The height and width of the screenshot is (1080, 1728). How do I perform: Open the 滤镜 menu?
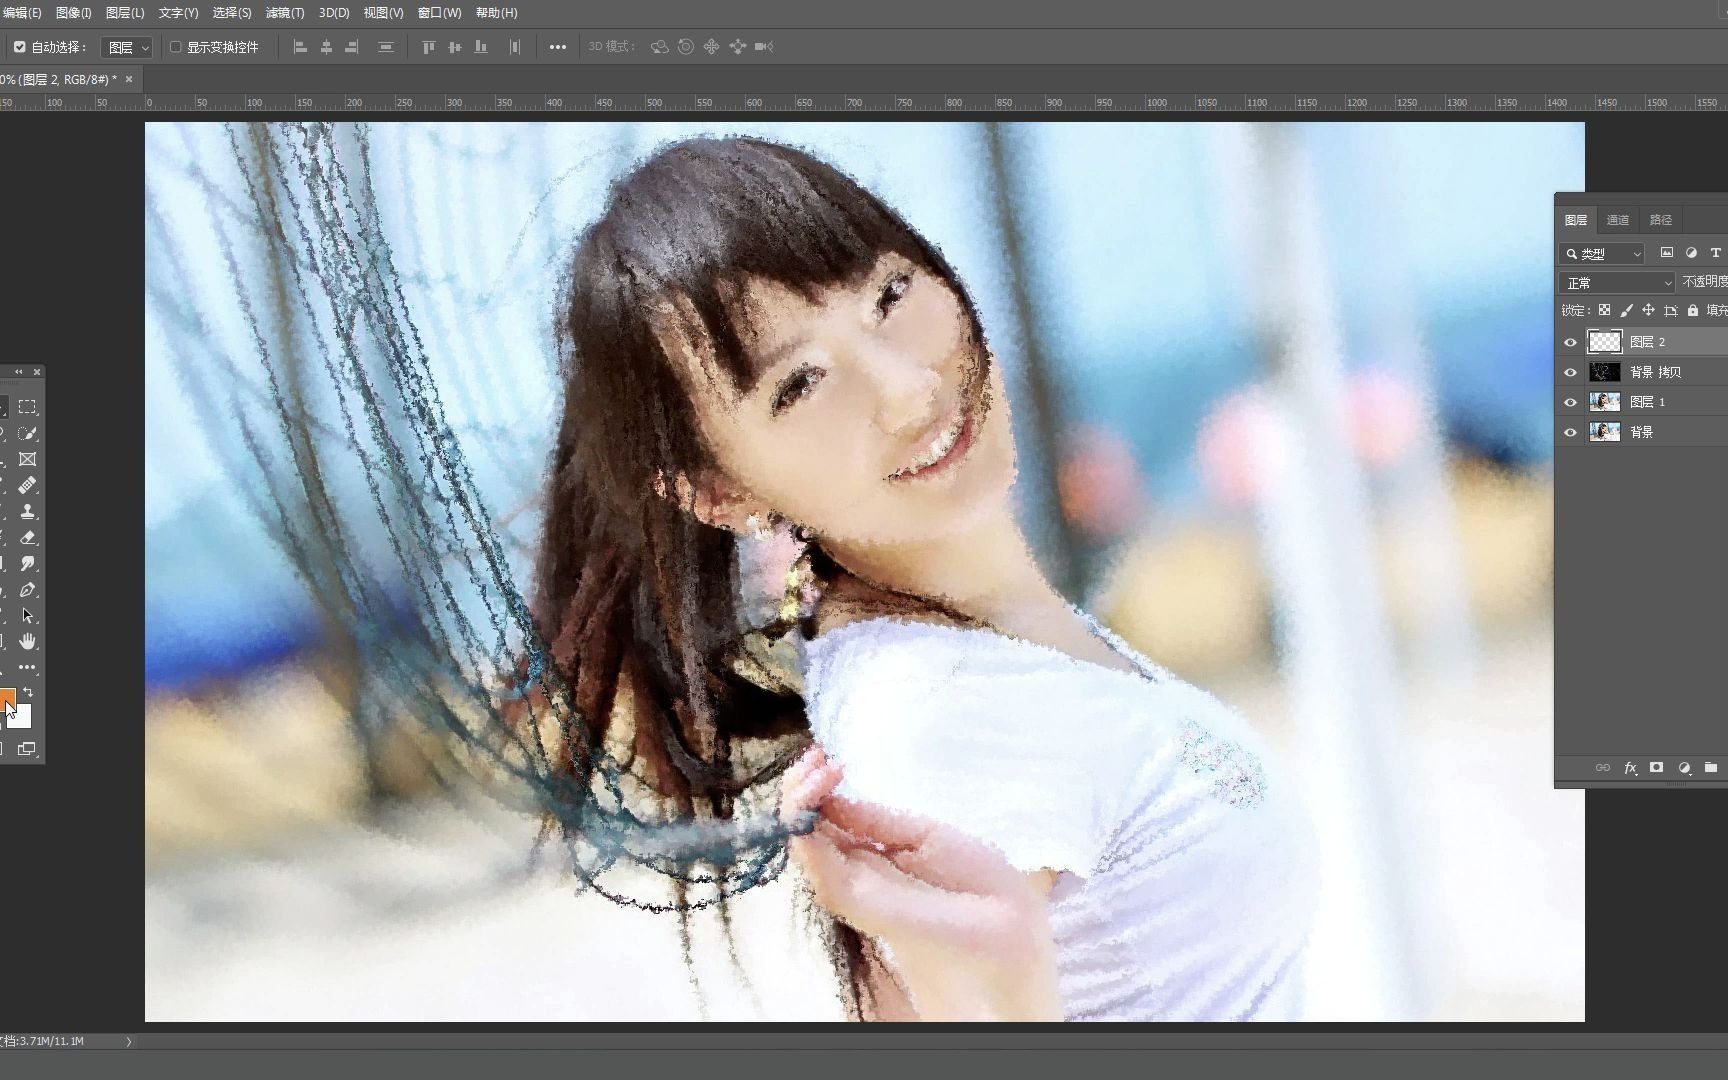click(285, 13)
